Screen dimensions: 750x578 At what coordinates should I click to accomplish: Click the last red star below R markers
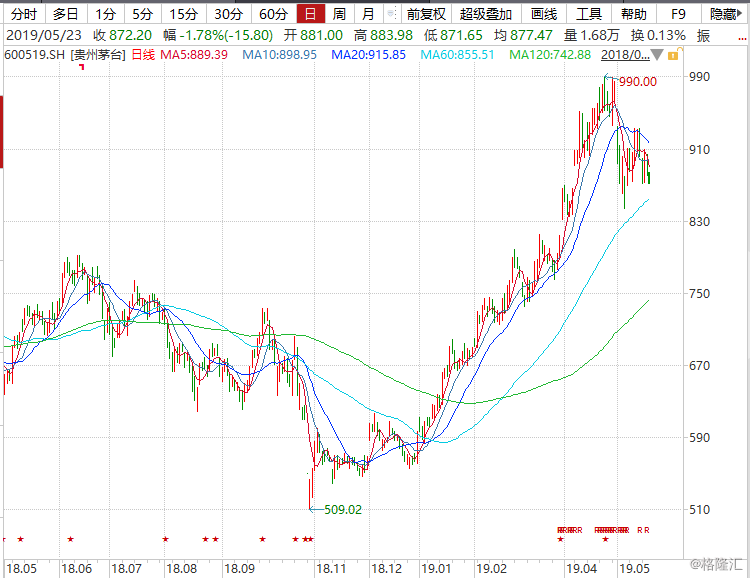coord(606,539)
